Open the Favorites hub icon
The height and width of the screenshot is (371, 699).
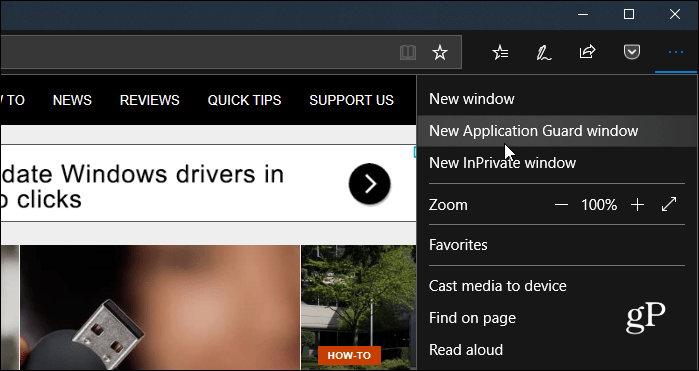click(500, 53)
